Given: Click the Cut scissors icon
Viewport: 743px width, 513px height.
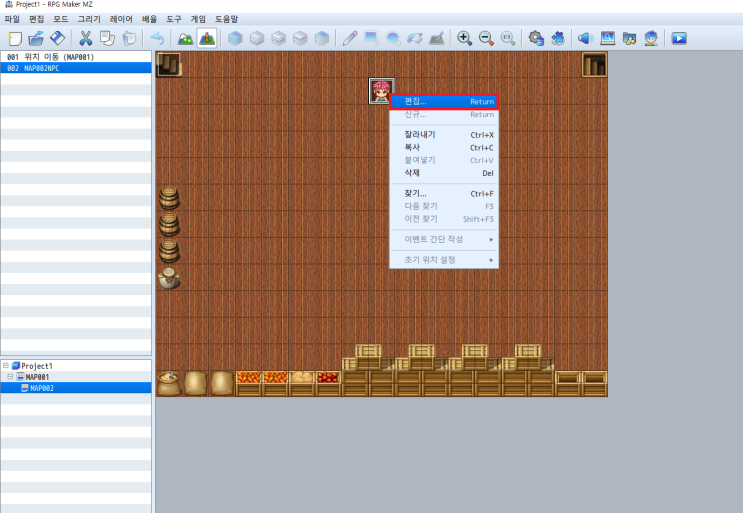Looking at the screenshot, I should [x=85, y=38].
